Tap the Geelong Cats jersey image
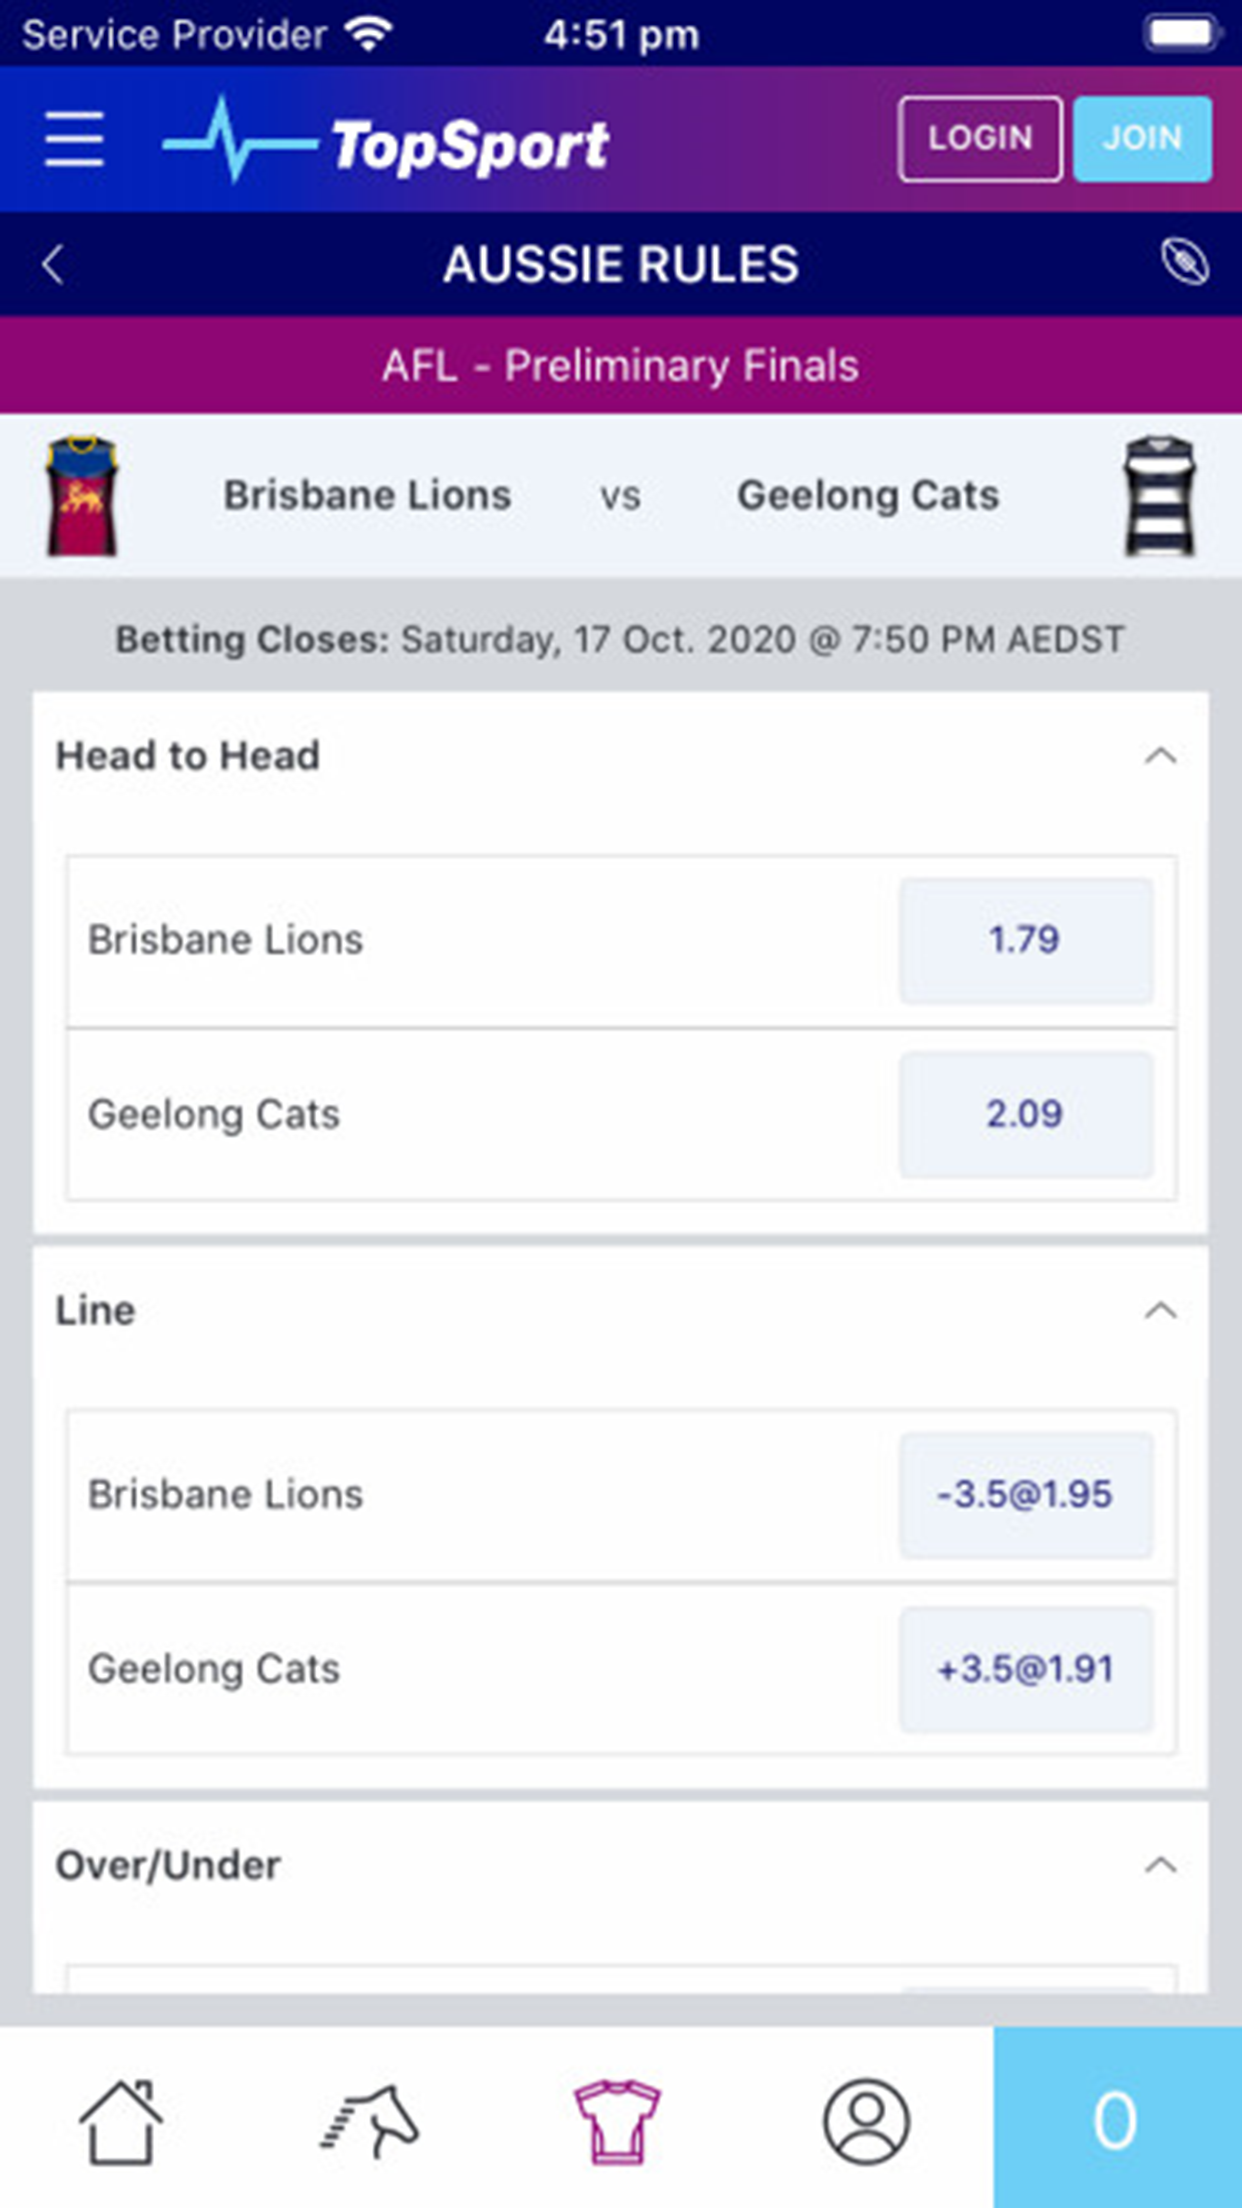The height and width of the screenshot is (2208, 1242). pyautogui.click(x=1160, y=496)
